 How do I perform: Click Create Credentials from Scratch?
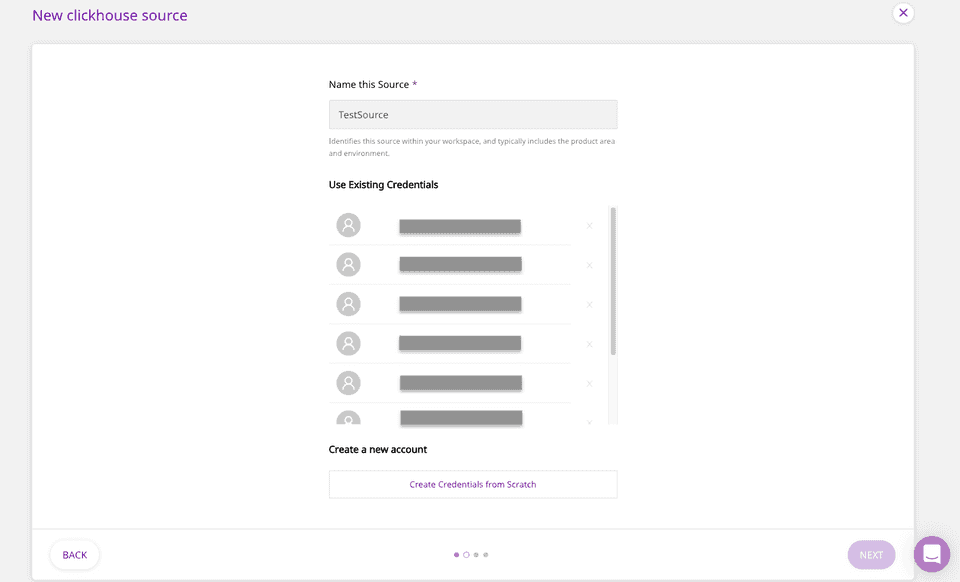[x=473, y=484]
